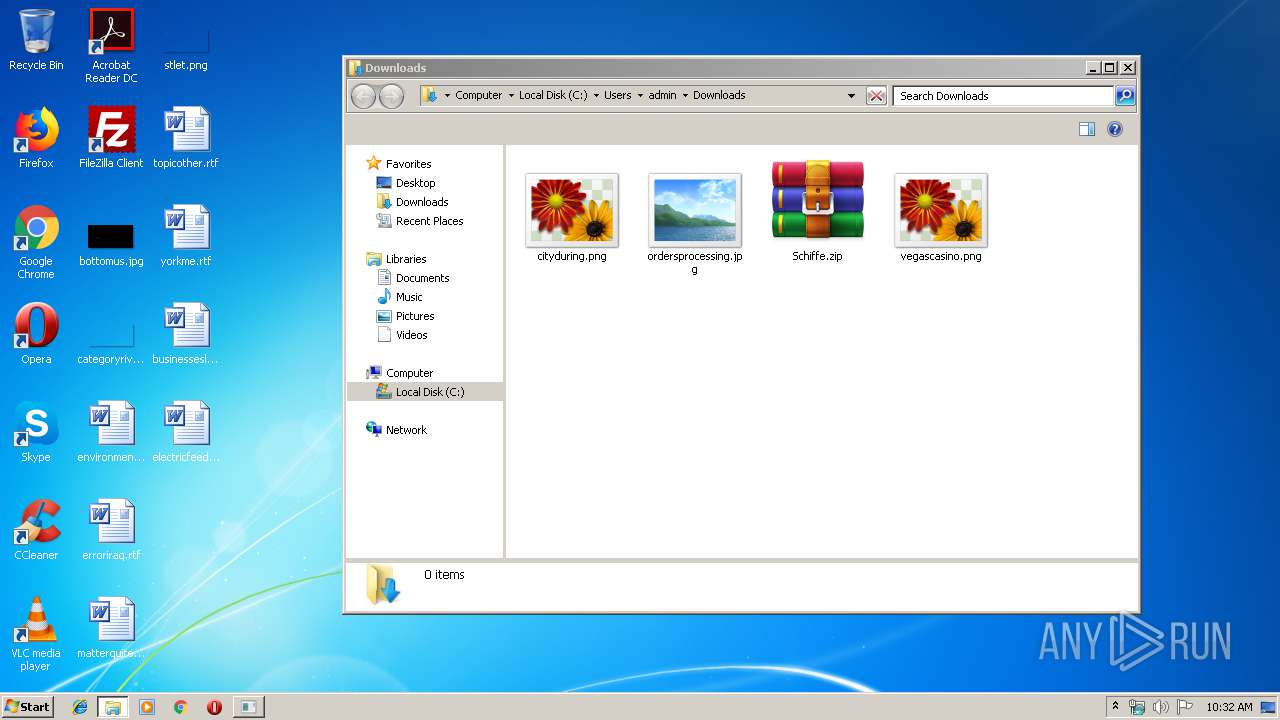Click the Computer breadcrumb in the address bar

(478, 96)
